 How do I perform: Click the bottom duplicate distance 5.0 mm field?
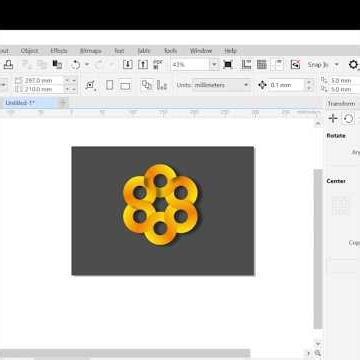(x=345, y=89)
